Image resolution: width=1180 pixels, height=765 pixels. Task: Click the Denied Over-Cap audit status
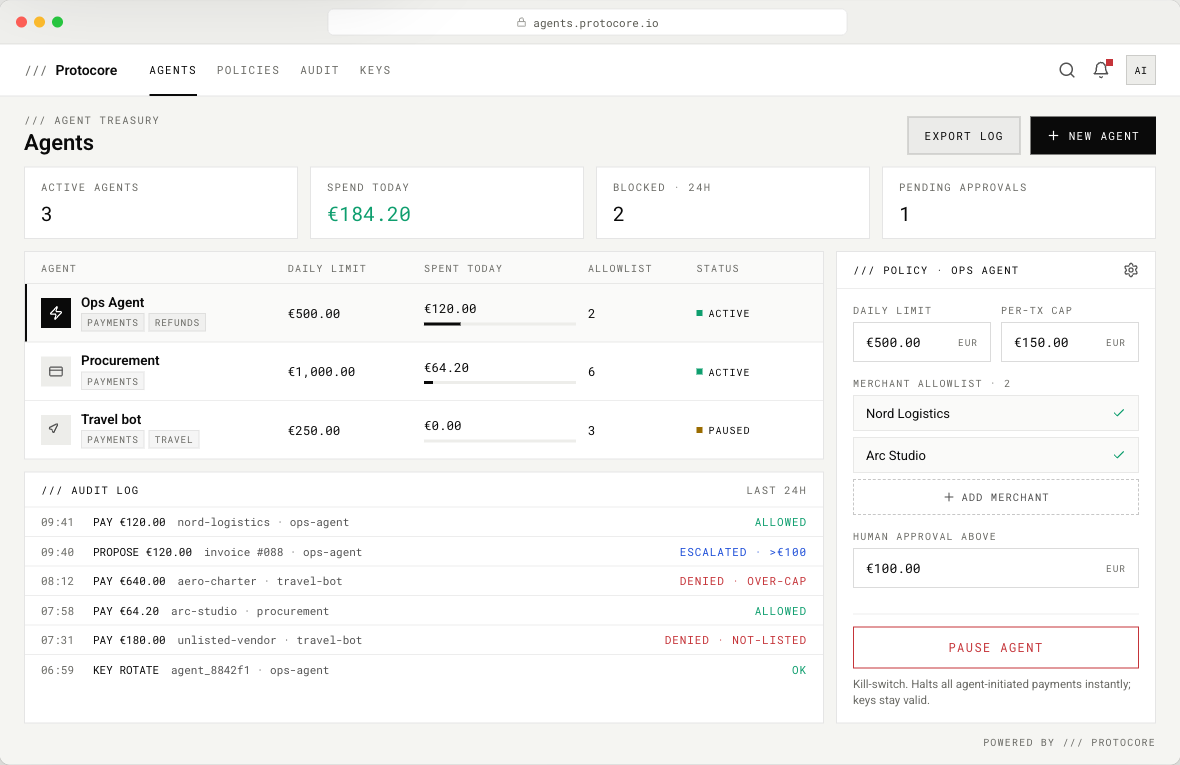[x=743, y=581]
